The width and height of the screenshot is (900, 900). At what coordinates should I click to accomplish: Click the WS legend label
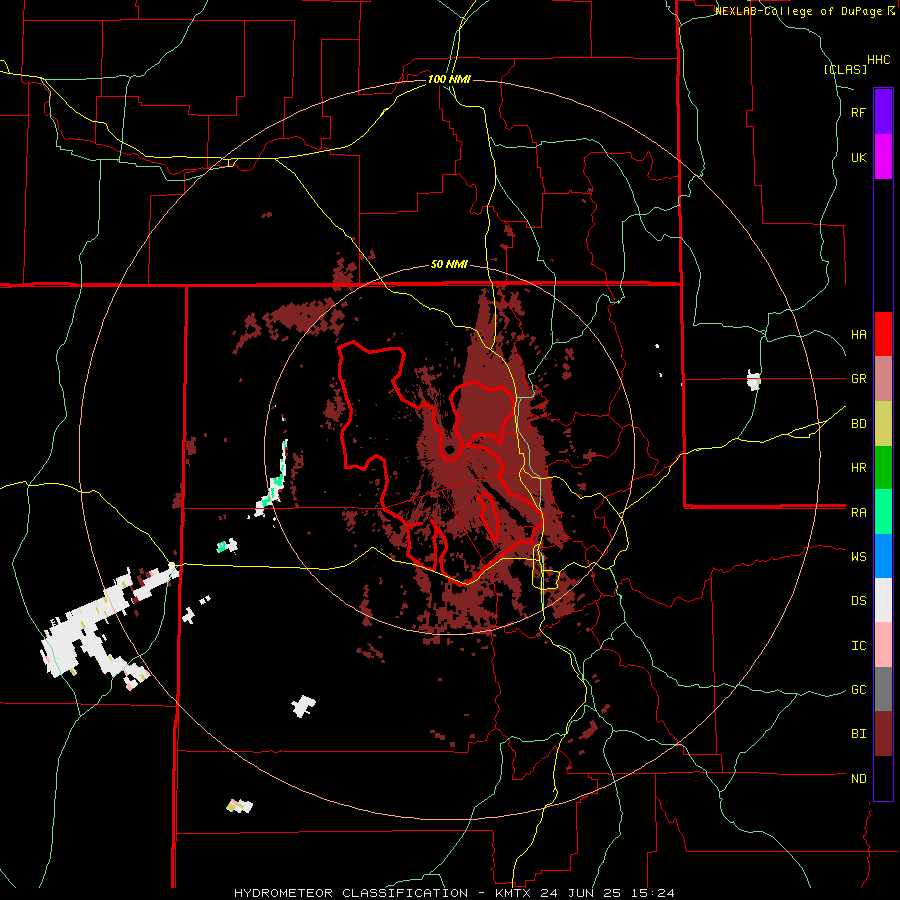coord(858,556)
